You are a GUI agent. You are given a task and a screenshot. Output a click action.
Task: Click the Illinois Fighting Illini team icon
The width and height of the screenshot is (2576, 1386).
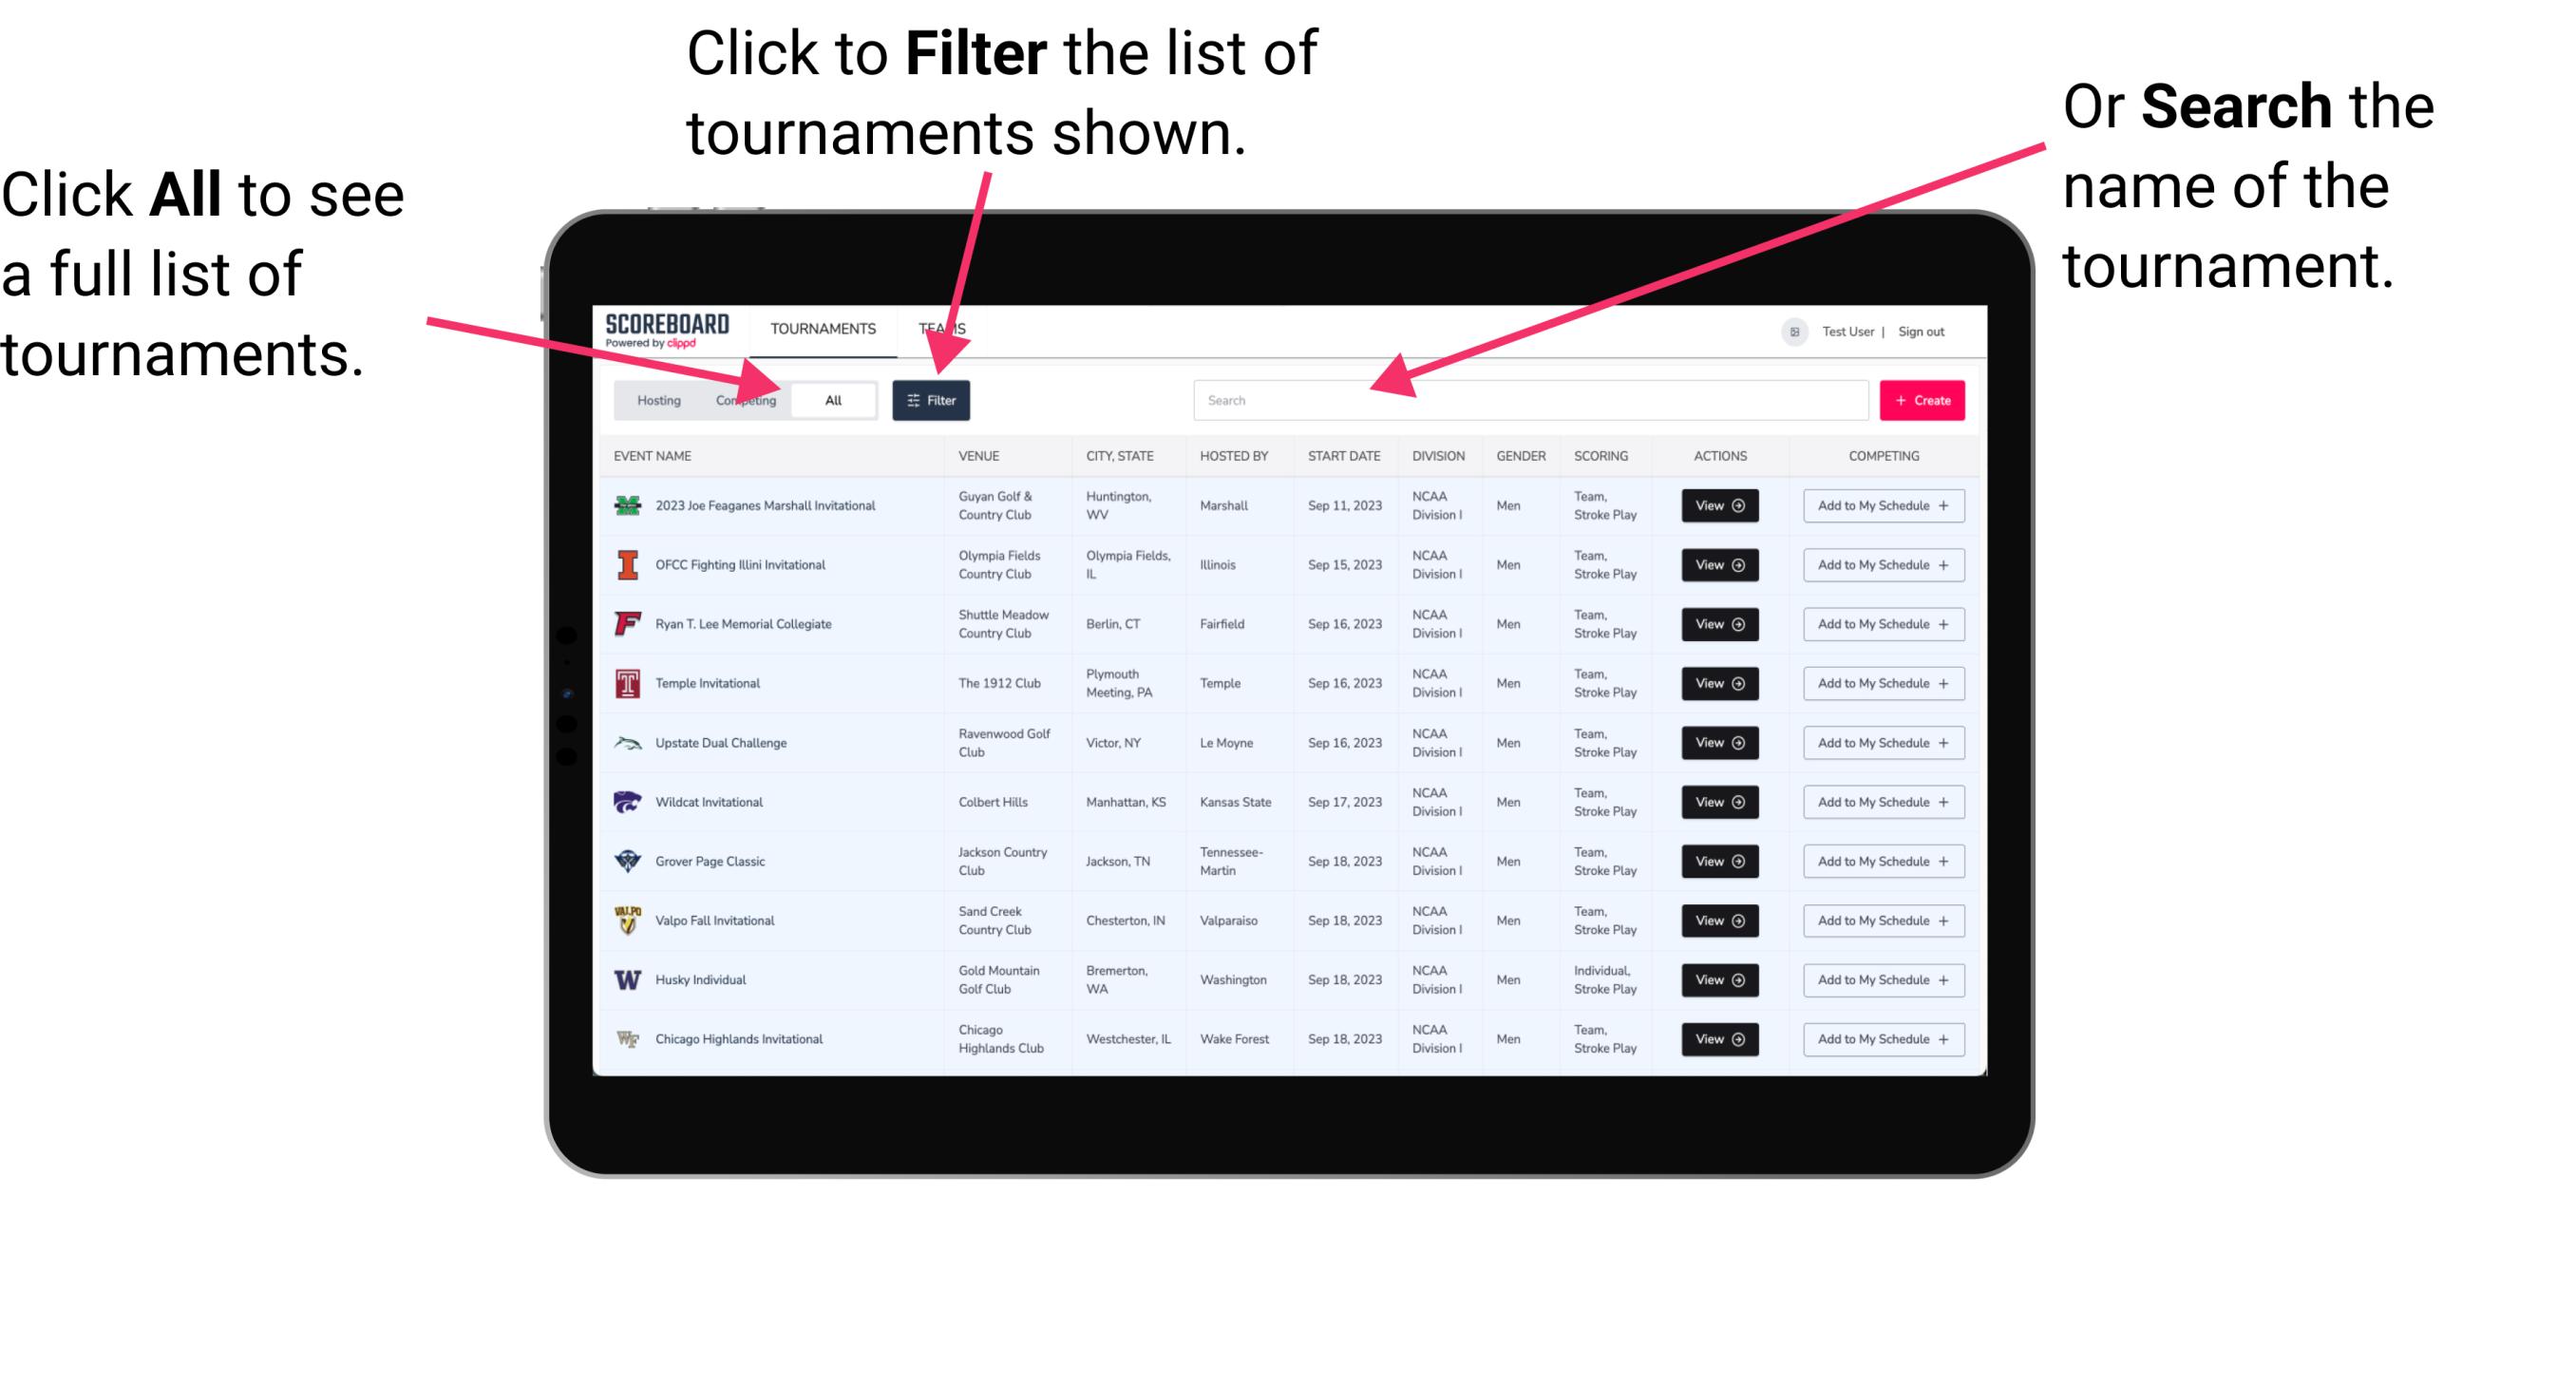626,565
